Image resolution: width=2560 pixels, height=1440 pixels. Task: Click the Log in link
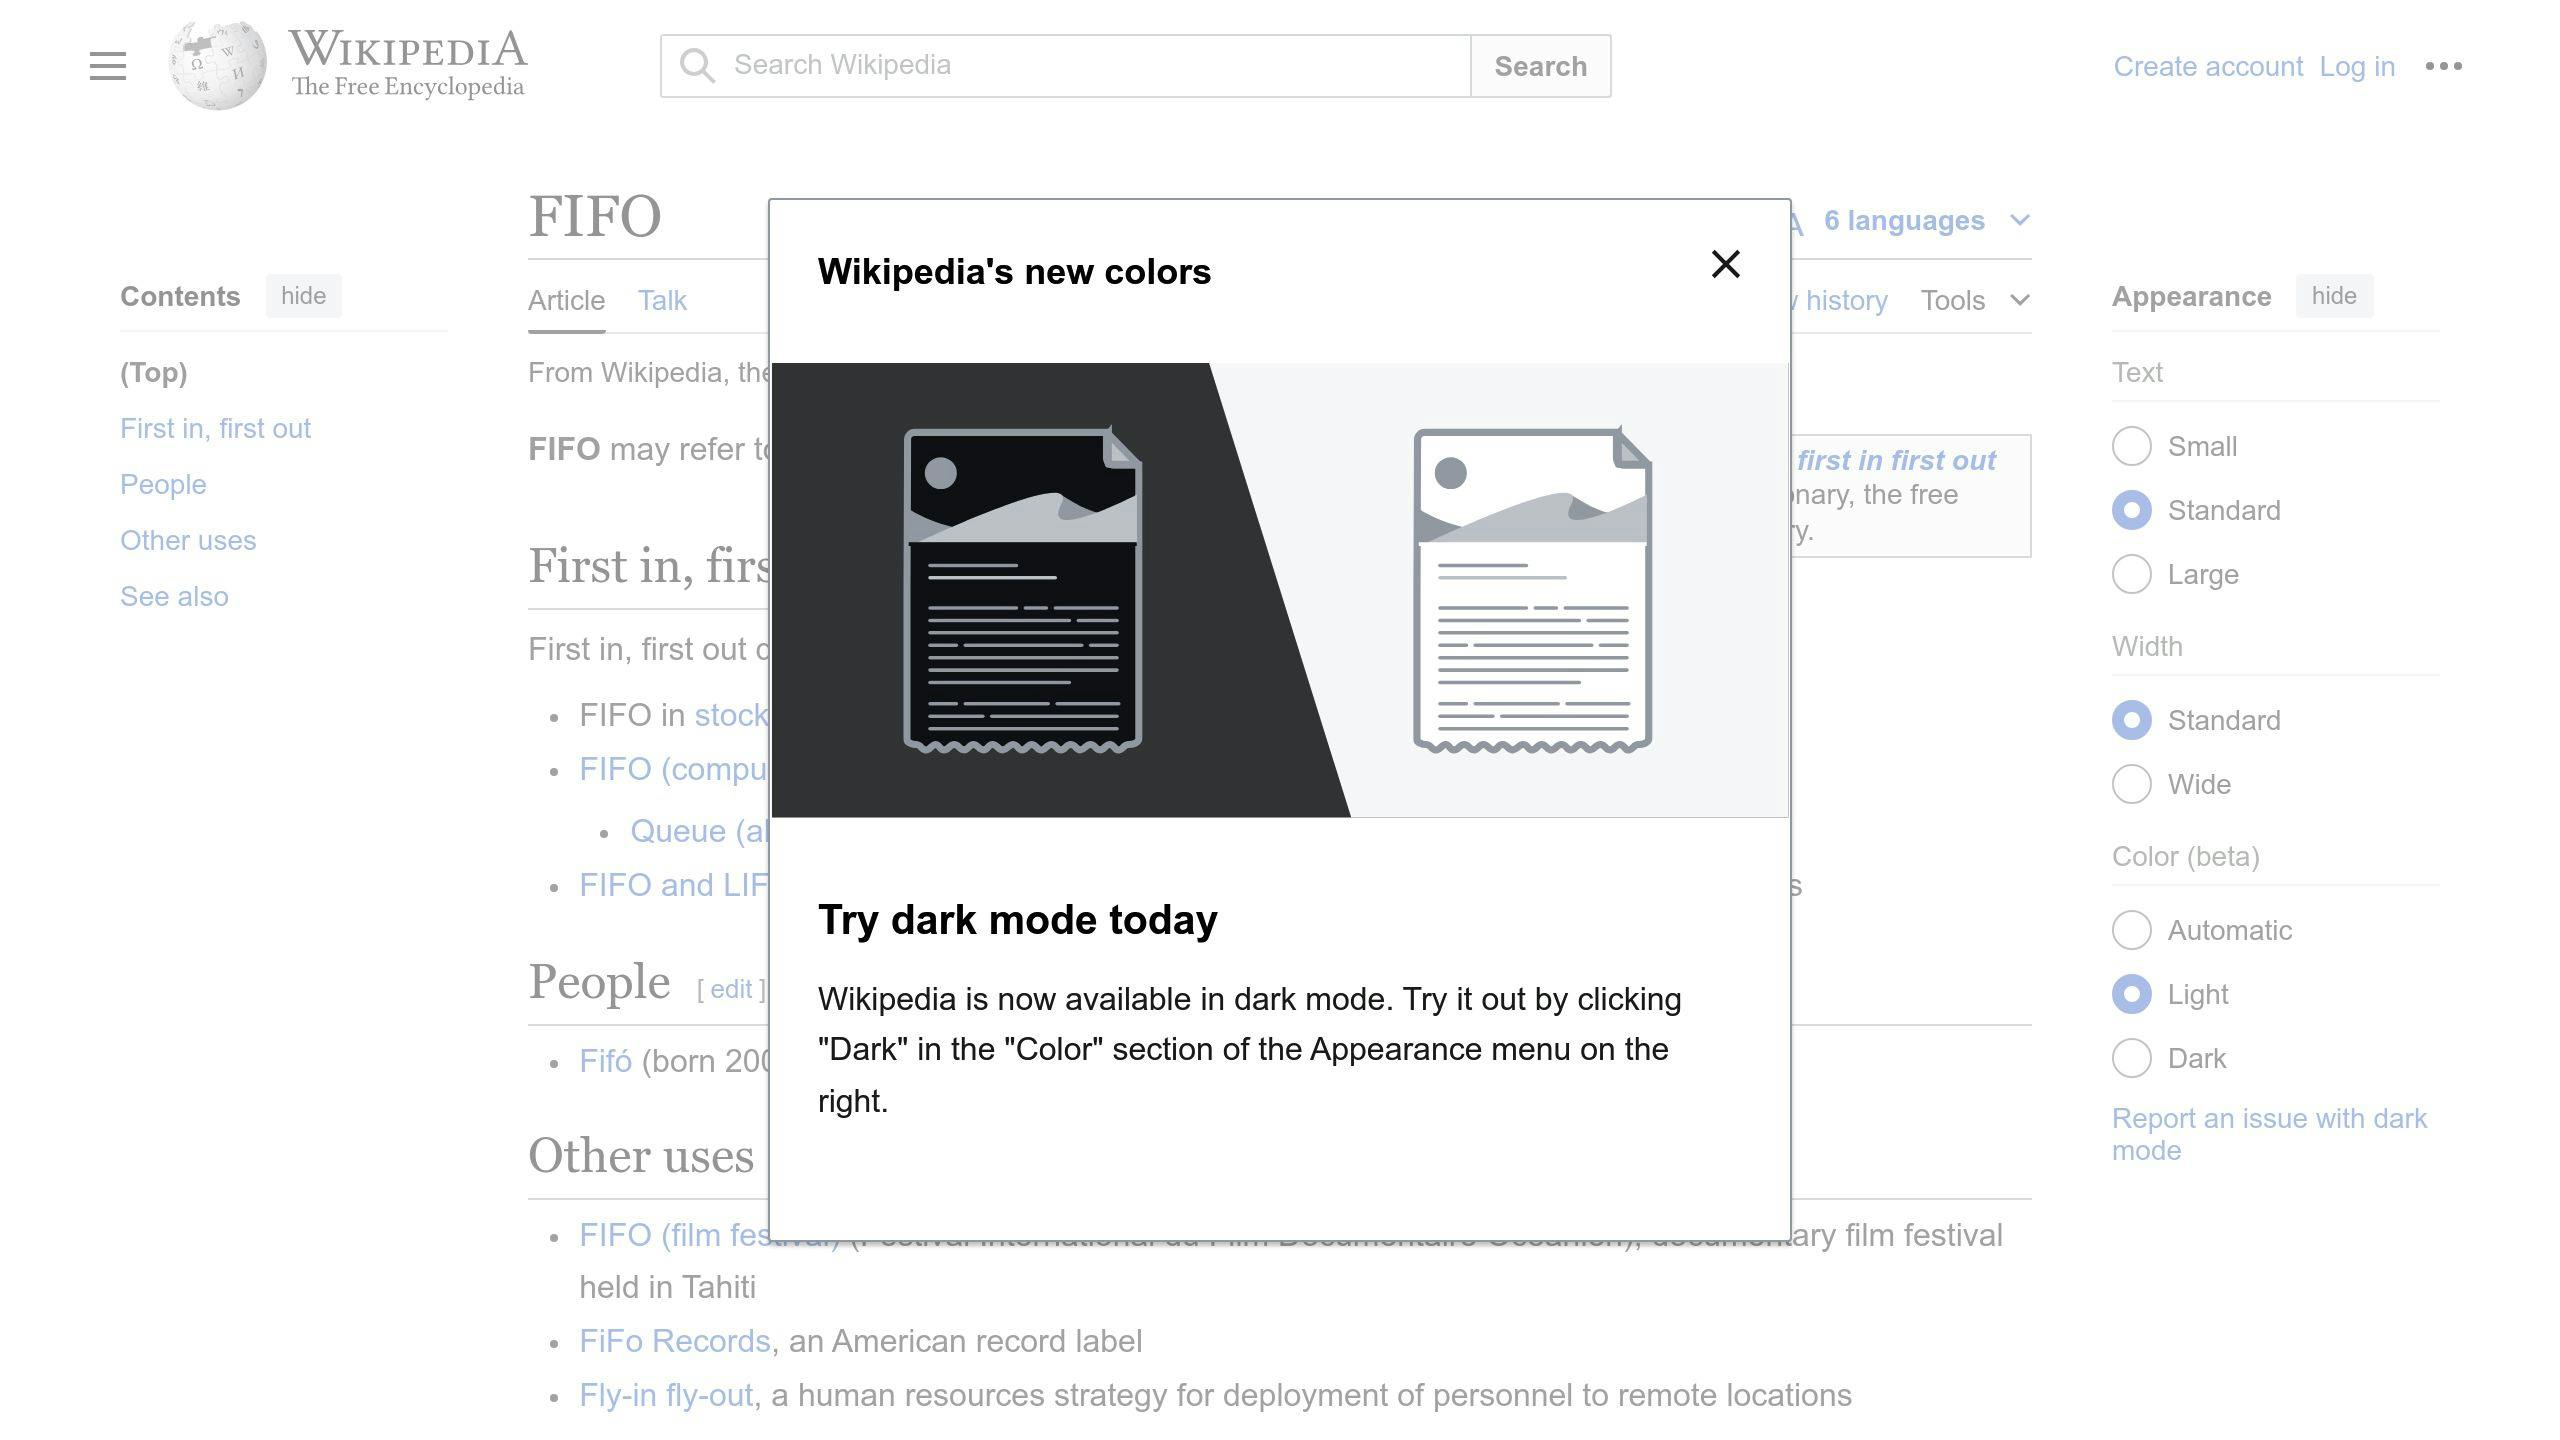tap(2357, 66)
